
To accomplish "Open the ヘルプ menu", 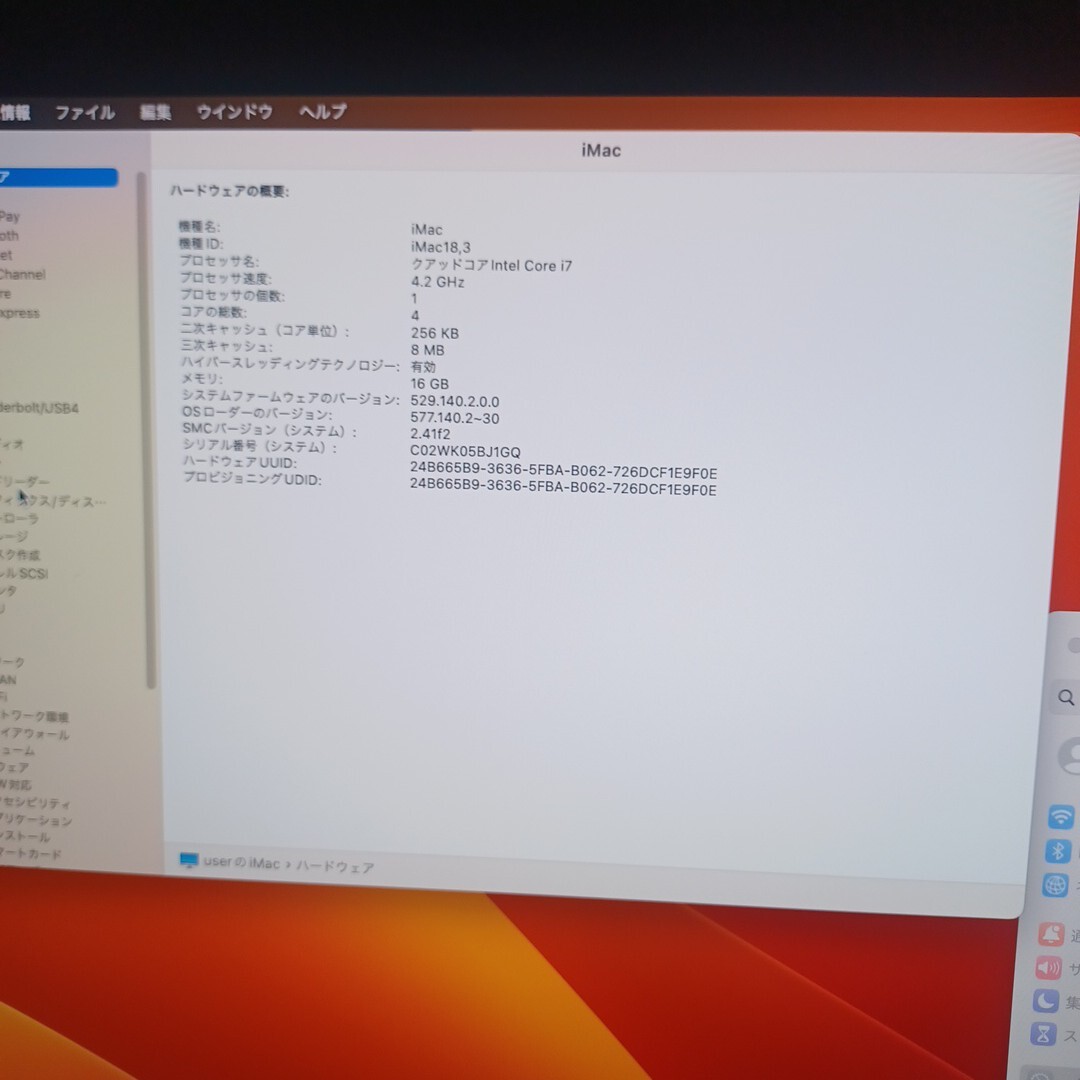I will pyautogui.click(x=322, y=111).
